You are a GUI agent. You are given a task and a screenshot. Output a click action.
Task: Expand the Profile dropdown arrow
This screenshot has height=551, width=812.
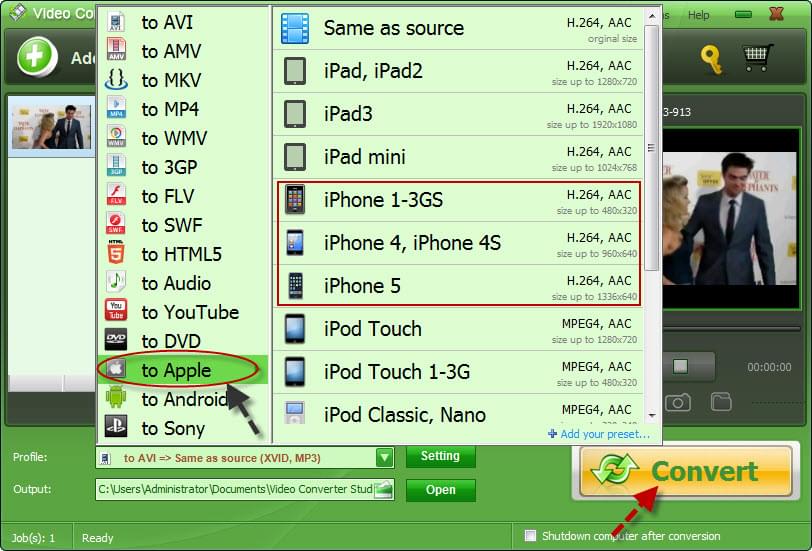click(384, 457)
